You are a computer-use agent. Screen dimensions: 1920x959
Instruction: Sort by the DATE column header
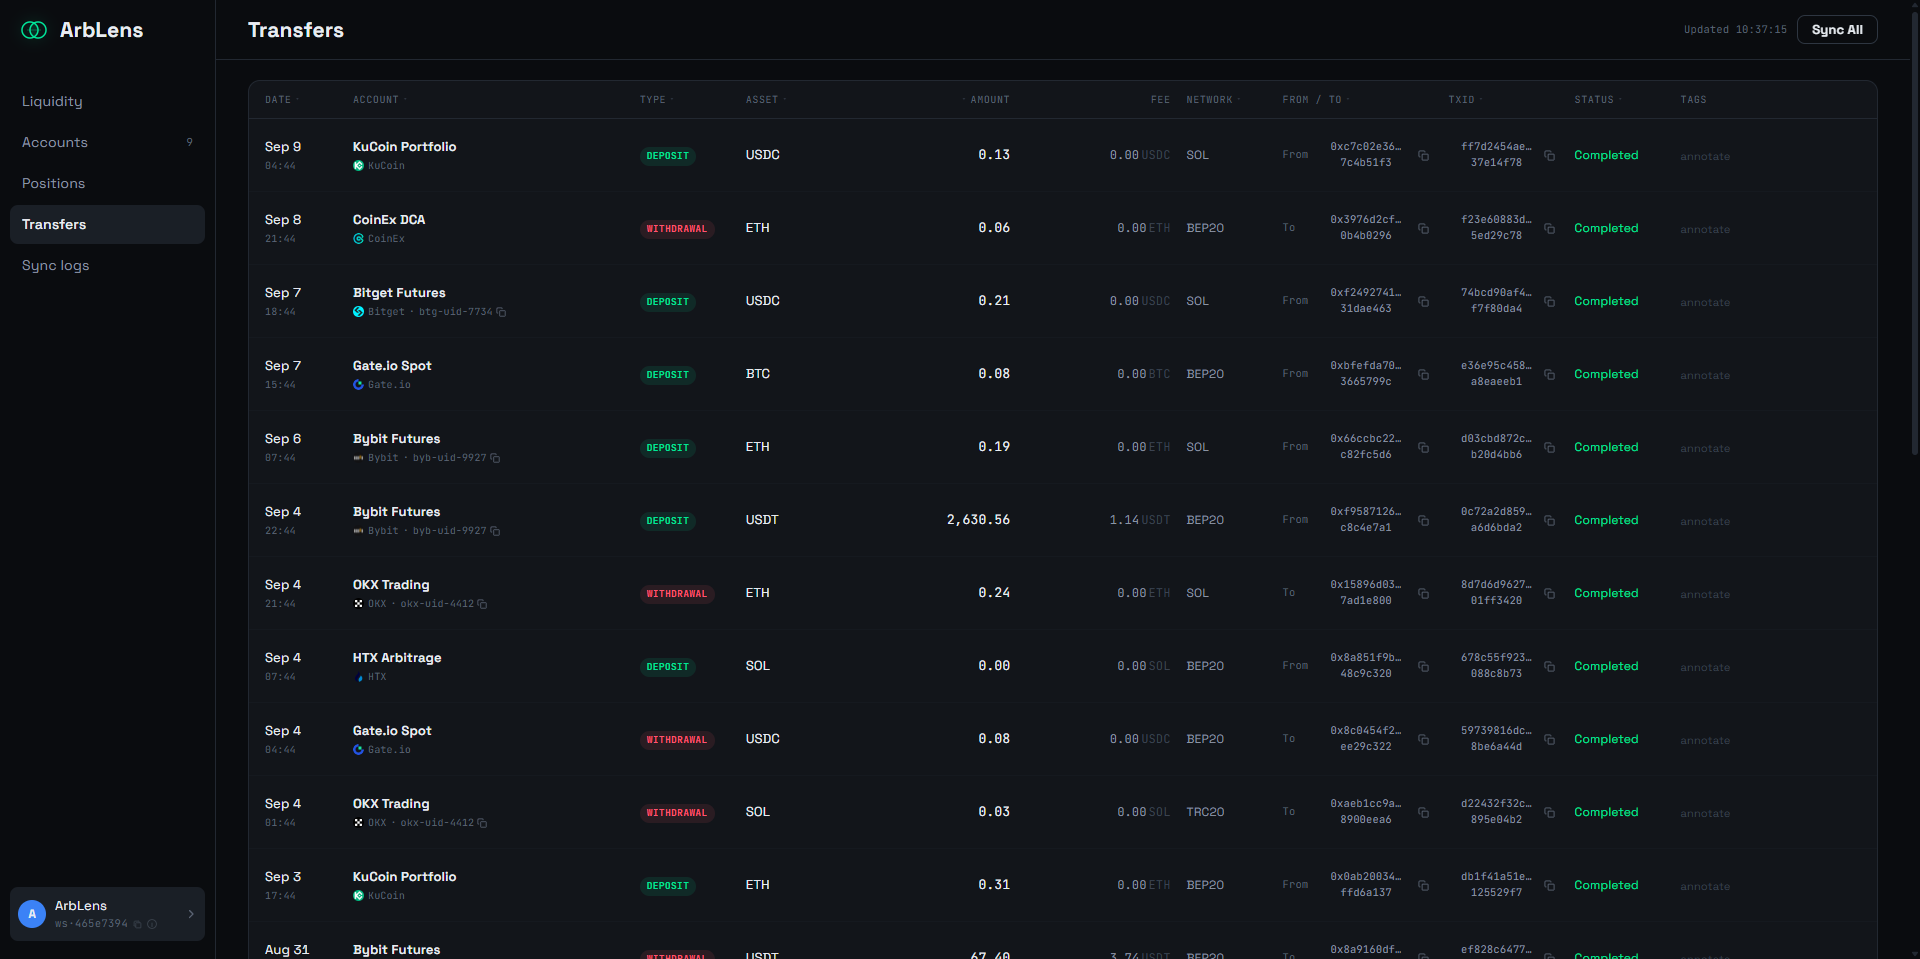282,100
